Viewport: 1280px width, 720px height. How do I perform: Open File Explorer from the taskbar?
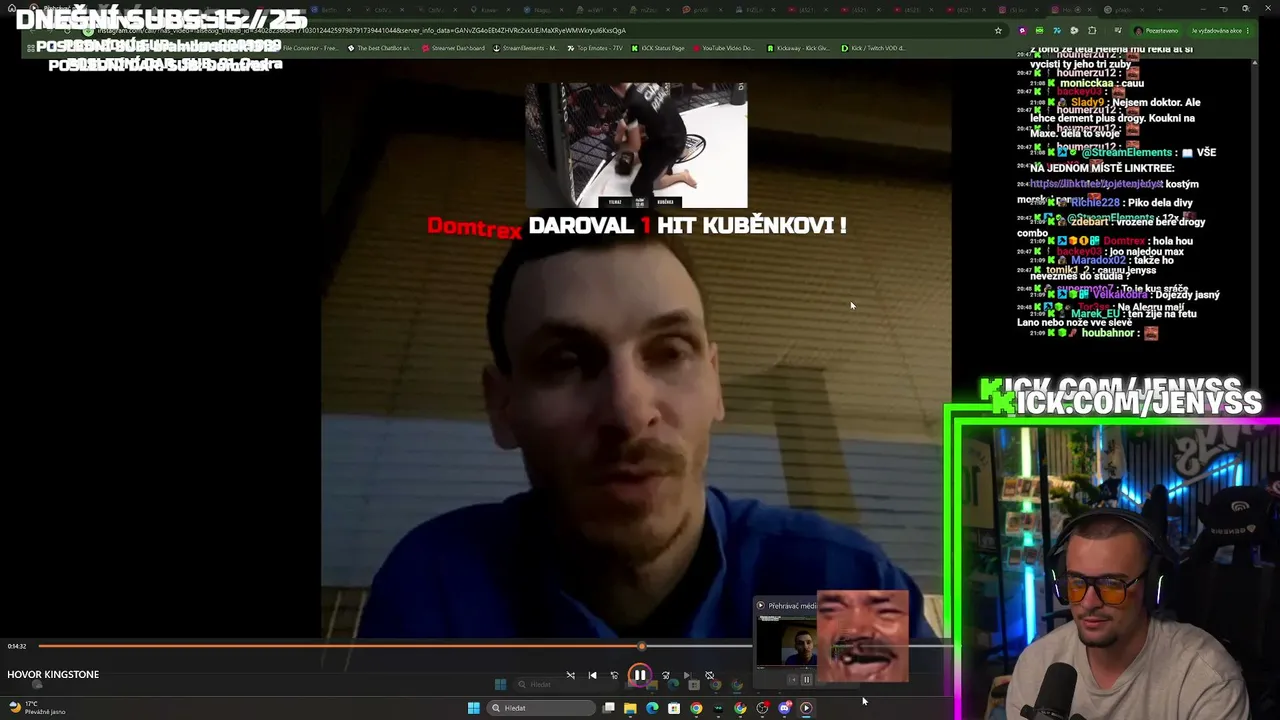point(630,708)
